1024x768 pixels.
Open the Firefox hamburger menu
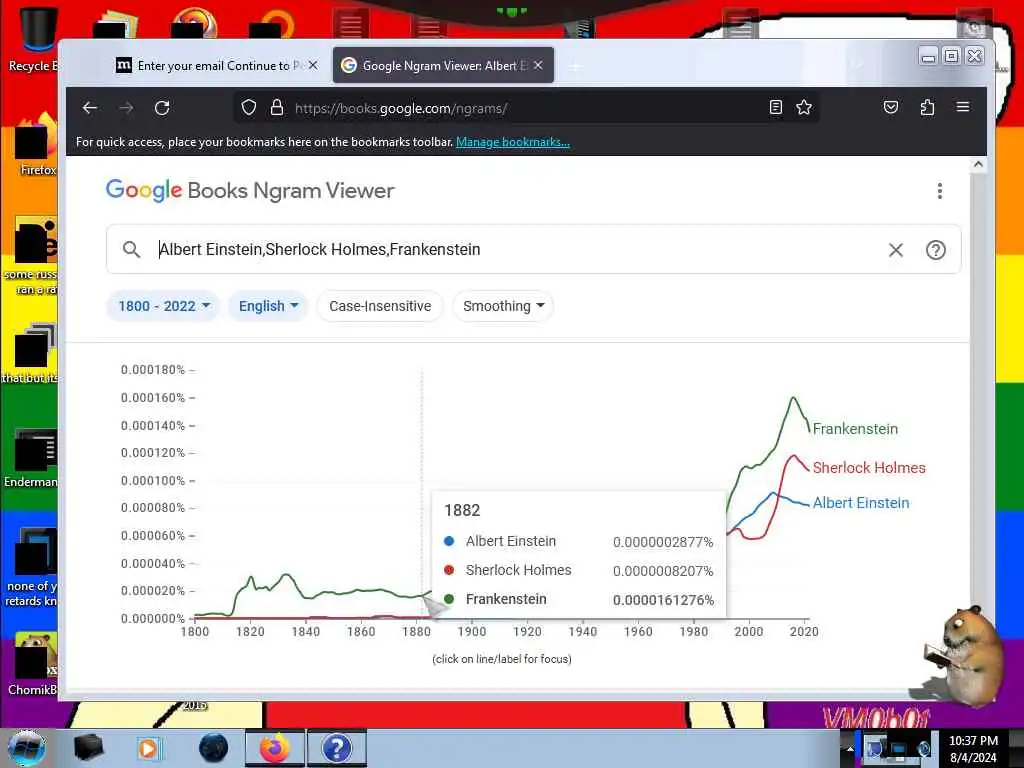pos(963,107)
